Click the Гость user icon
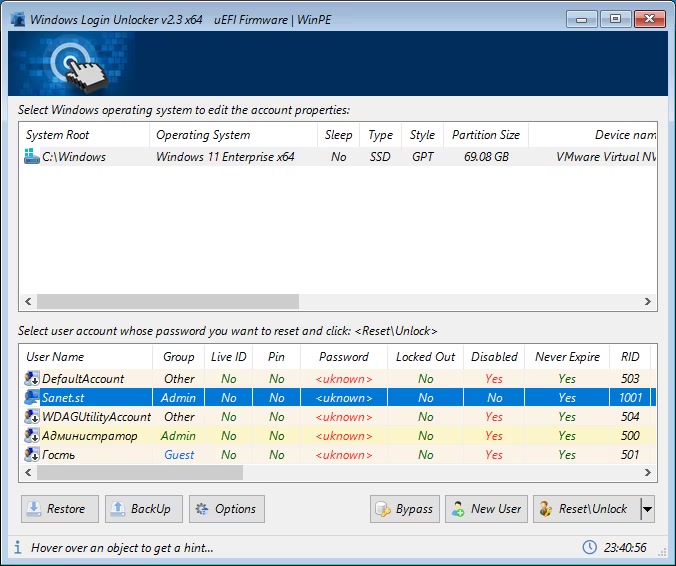Image resolution: width=676 pixels, height=566 pixels. click(x=31, y=454)
